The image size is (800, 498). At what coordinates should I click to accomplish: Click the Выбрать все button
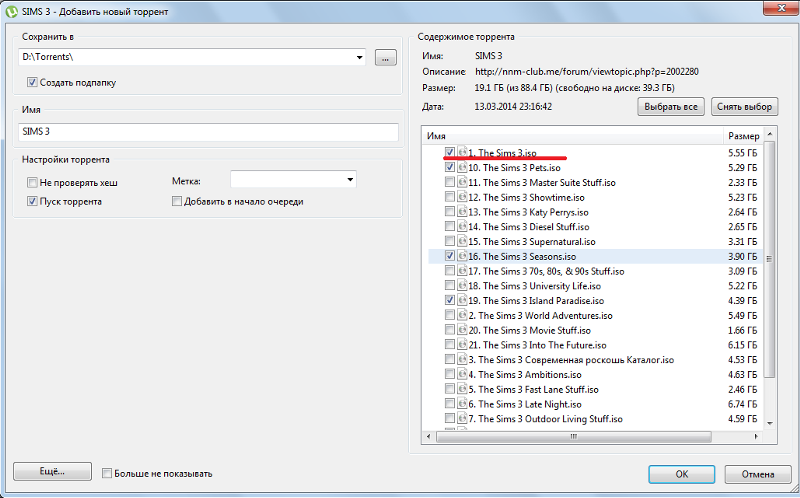pyautogui.click(x=671, y=107)
